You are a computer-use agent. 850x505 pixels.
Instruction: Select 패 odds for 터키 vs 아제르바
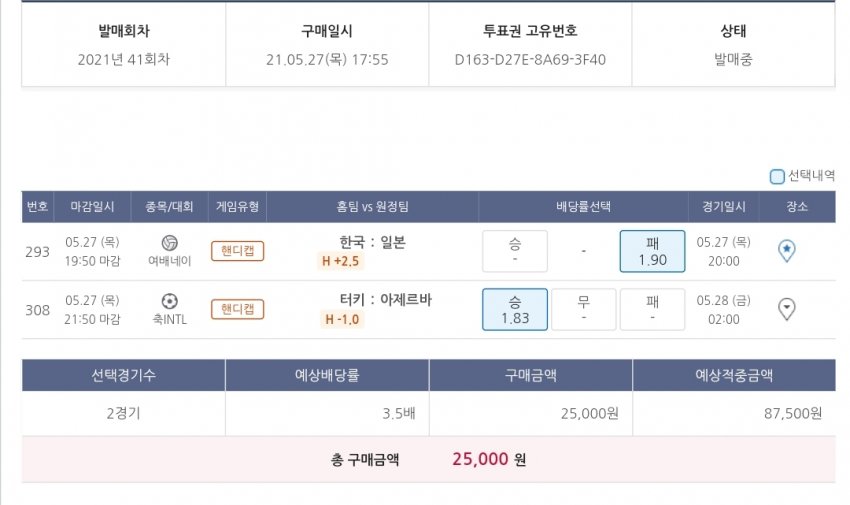652,309
